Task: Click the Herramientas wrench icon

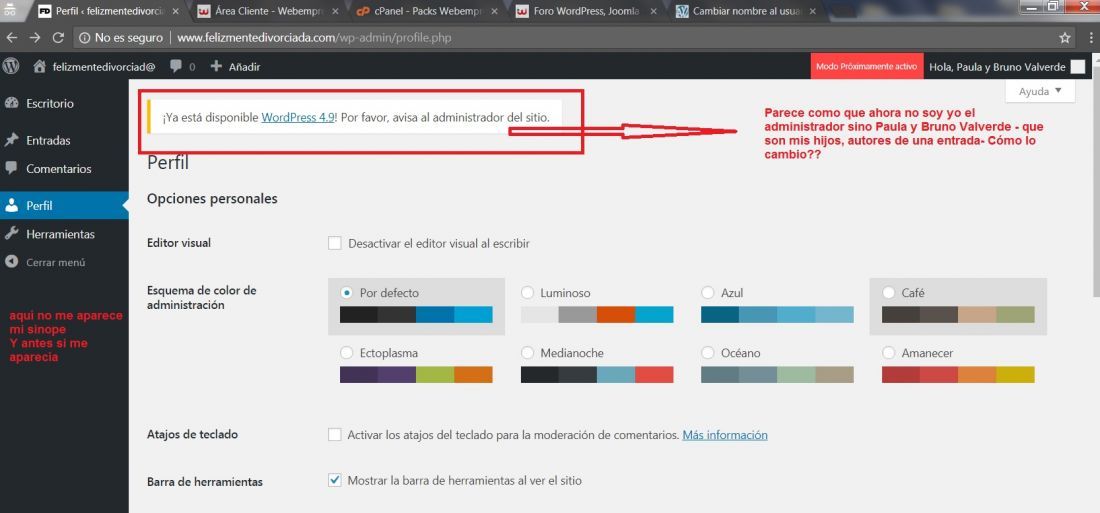Action: pyautogui.click(x=11, y=234)
